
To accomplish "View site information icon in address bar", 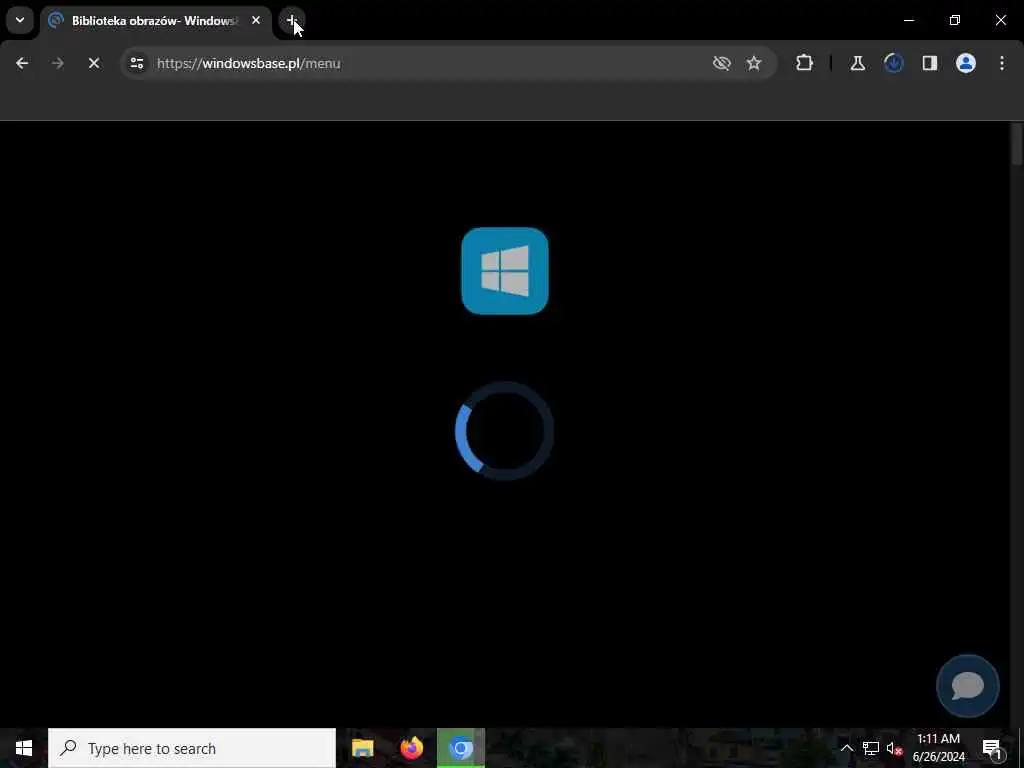I will 137,63.
